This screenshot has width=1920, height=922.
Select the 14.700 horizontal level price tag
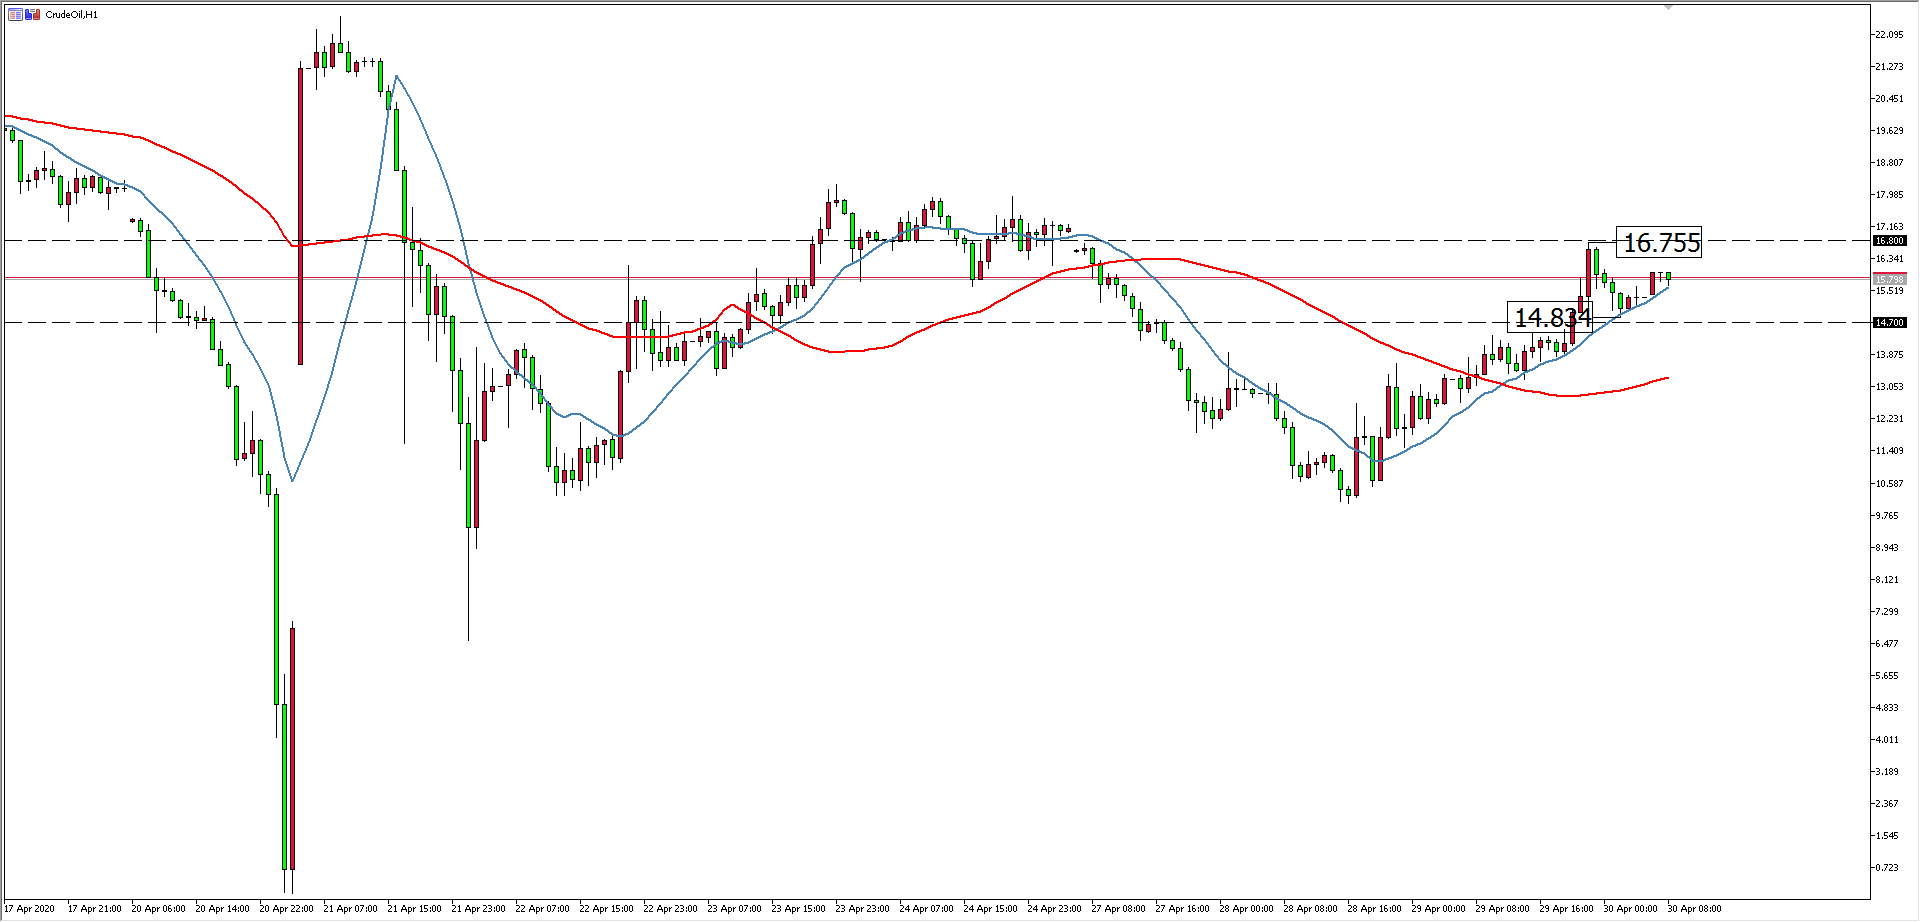(x=1889, y=323)
